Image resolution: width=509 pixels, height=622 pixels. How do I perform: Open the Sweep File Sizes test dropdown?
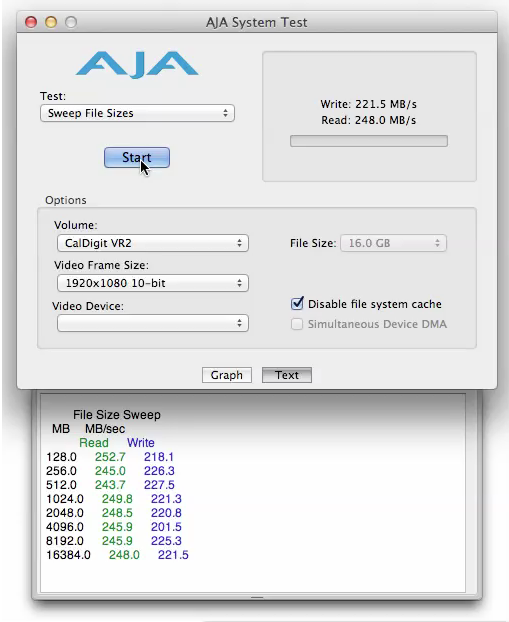137,113
